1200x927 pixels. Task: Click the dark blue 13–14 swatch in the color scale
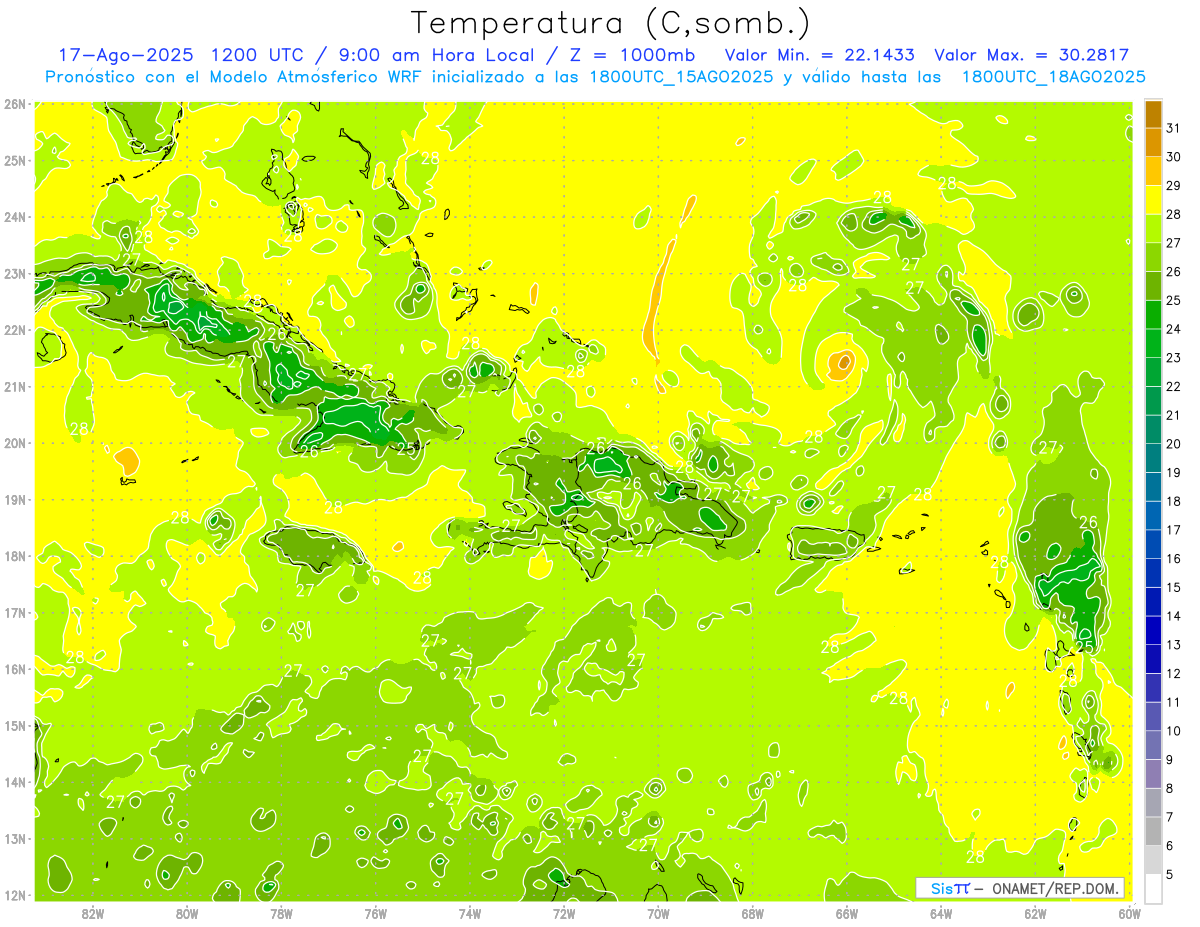[1153, 630]
